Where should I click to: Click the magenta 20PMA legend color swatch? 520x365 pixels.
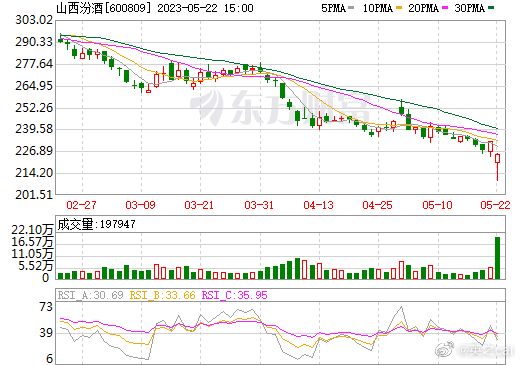click(x=445, y=7)
